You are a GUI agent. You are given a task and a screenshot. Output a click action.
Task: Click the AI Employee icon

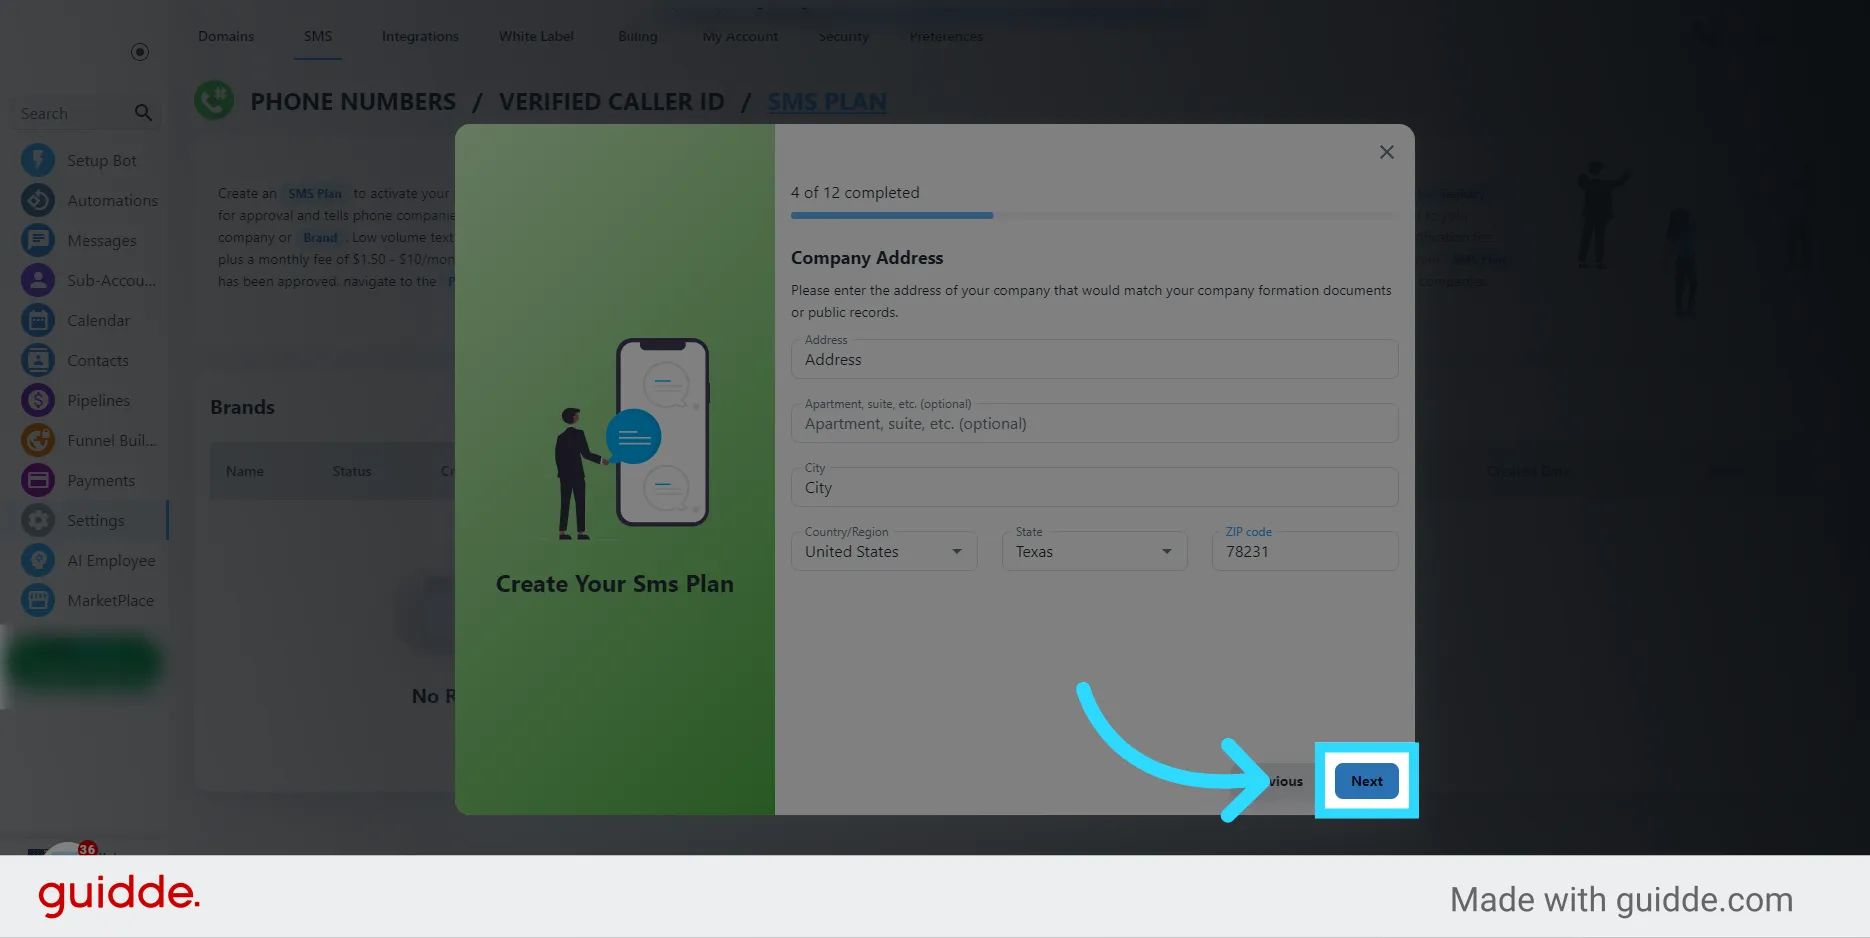38,560
